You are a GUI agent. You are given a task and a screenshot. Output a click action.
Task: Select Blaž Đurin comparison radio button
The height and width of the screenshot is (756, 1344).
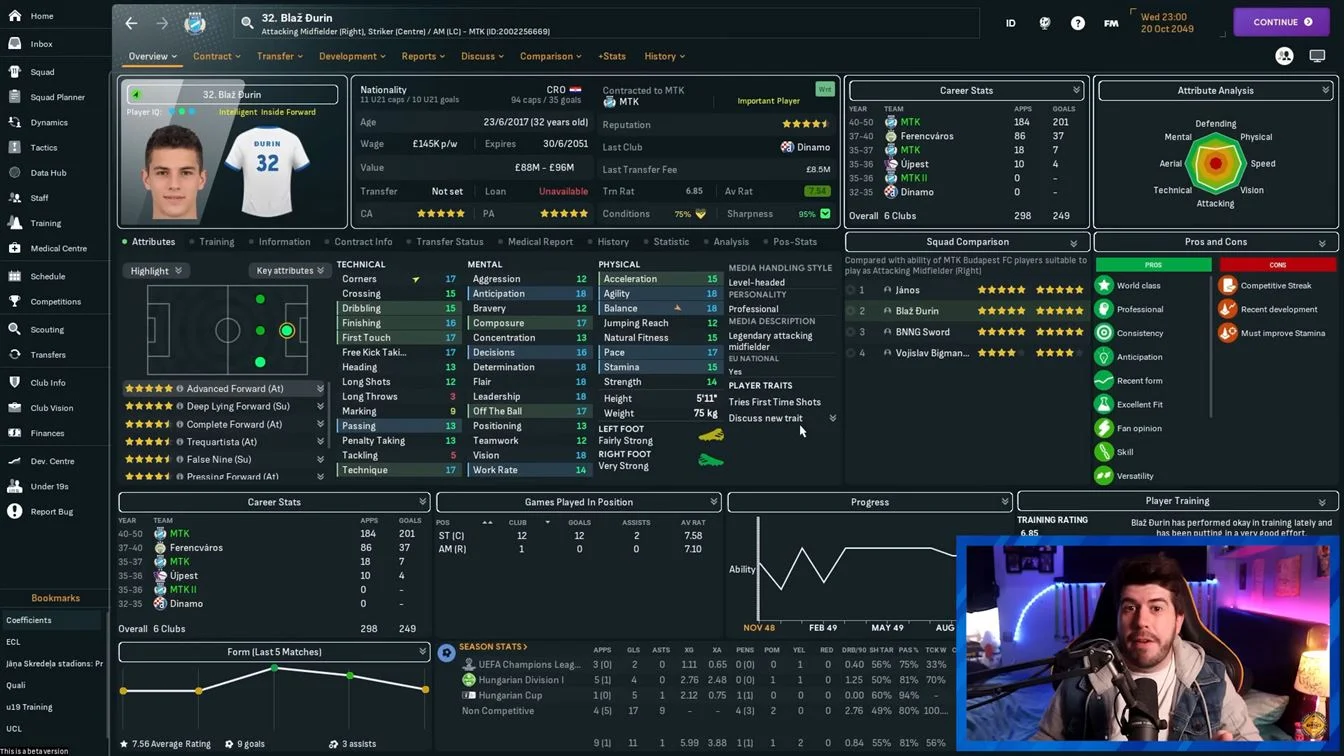pos(851,311)
